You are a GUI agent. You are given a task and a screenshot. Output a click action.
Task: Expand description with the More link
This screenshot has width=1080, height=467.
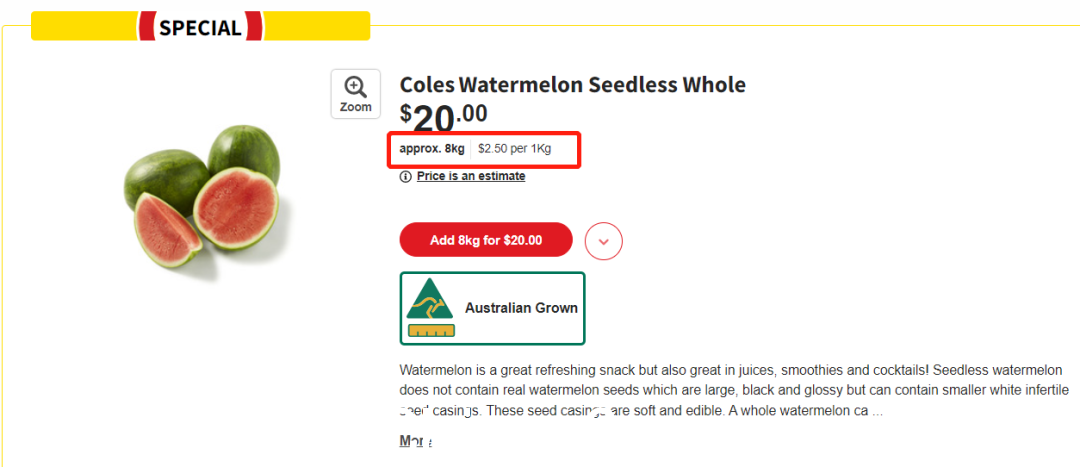tap(415, 441)
